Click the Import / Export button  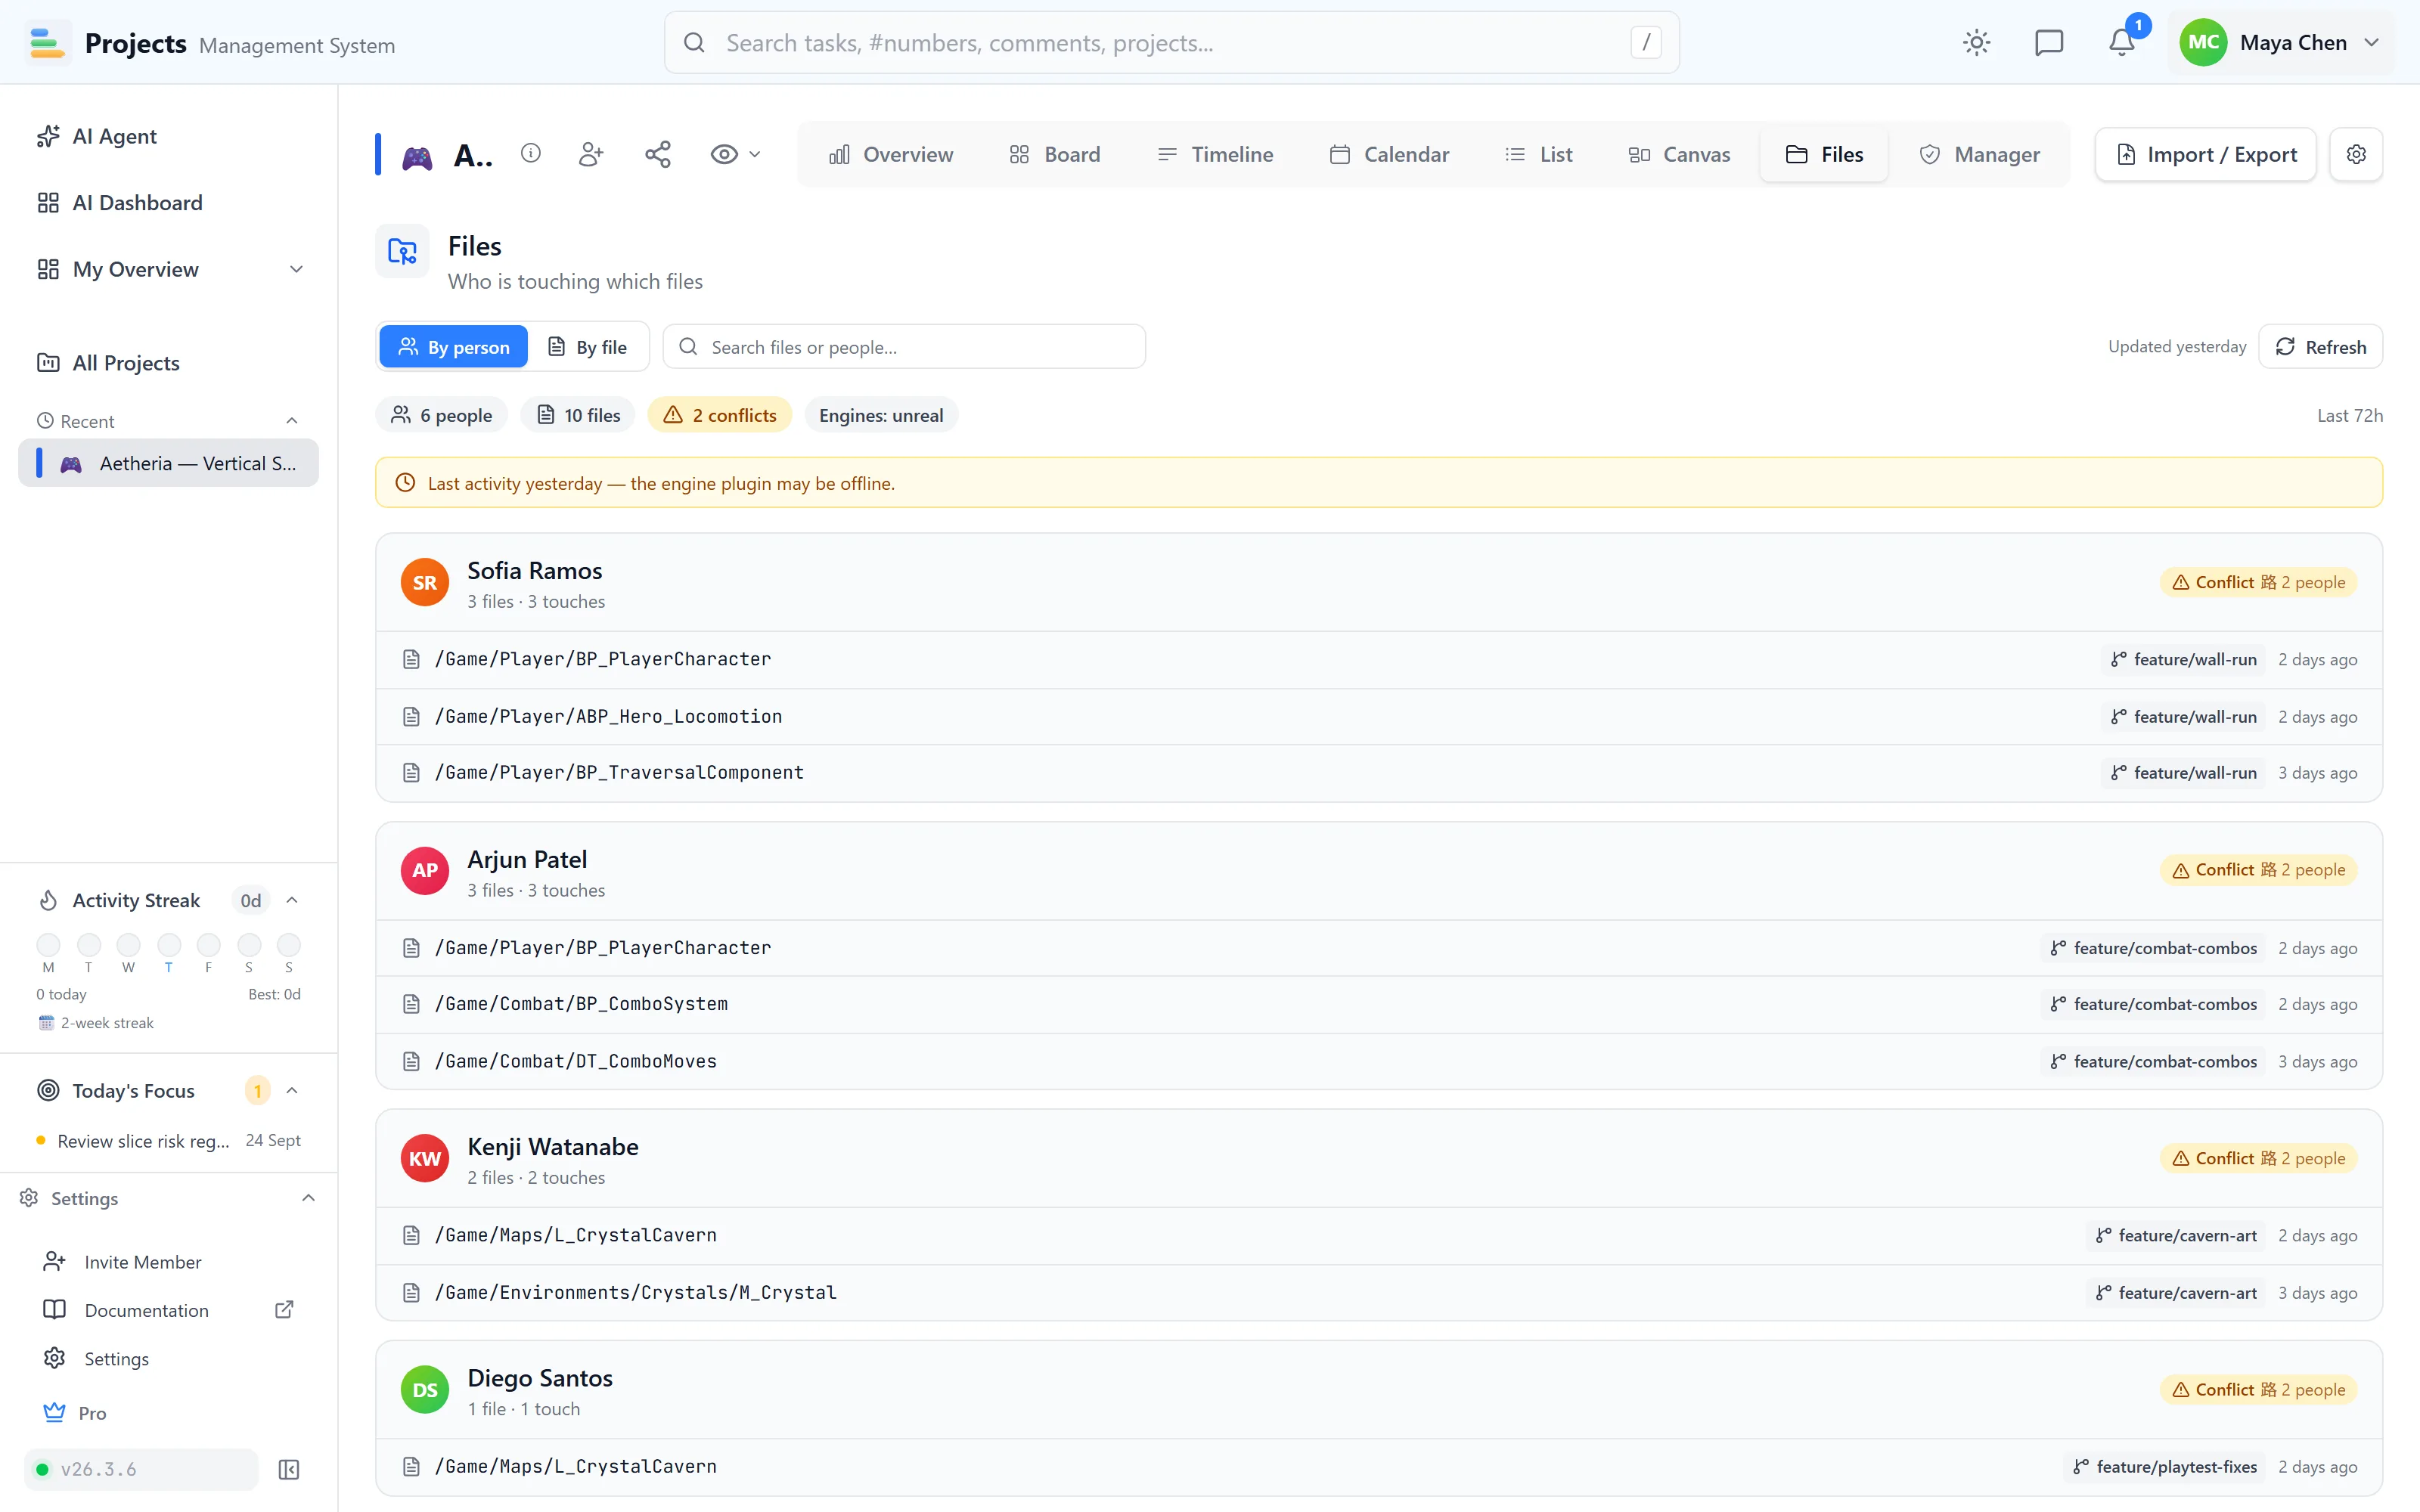(x=2205, y=154)
